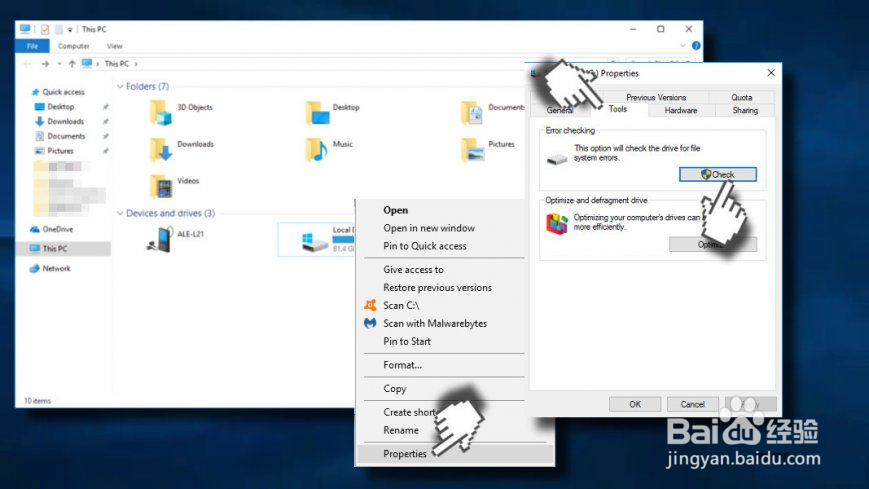869x489 pixels.
Task: Open the File ribbon tab
Action: (x=32, y=46)
